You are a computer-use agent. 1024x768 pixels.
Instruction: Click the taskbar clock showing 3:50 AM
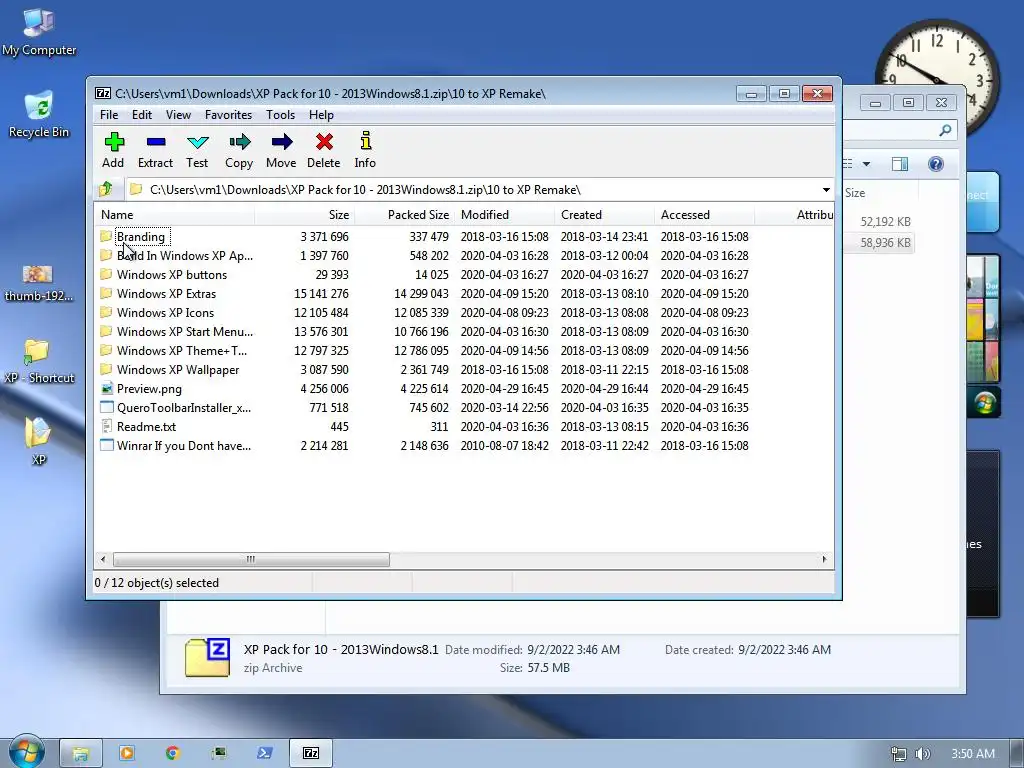point(973,754)
